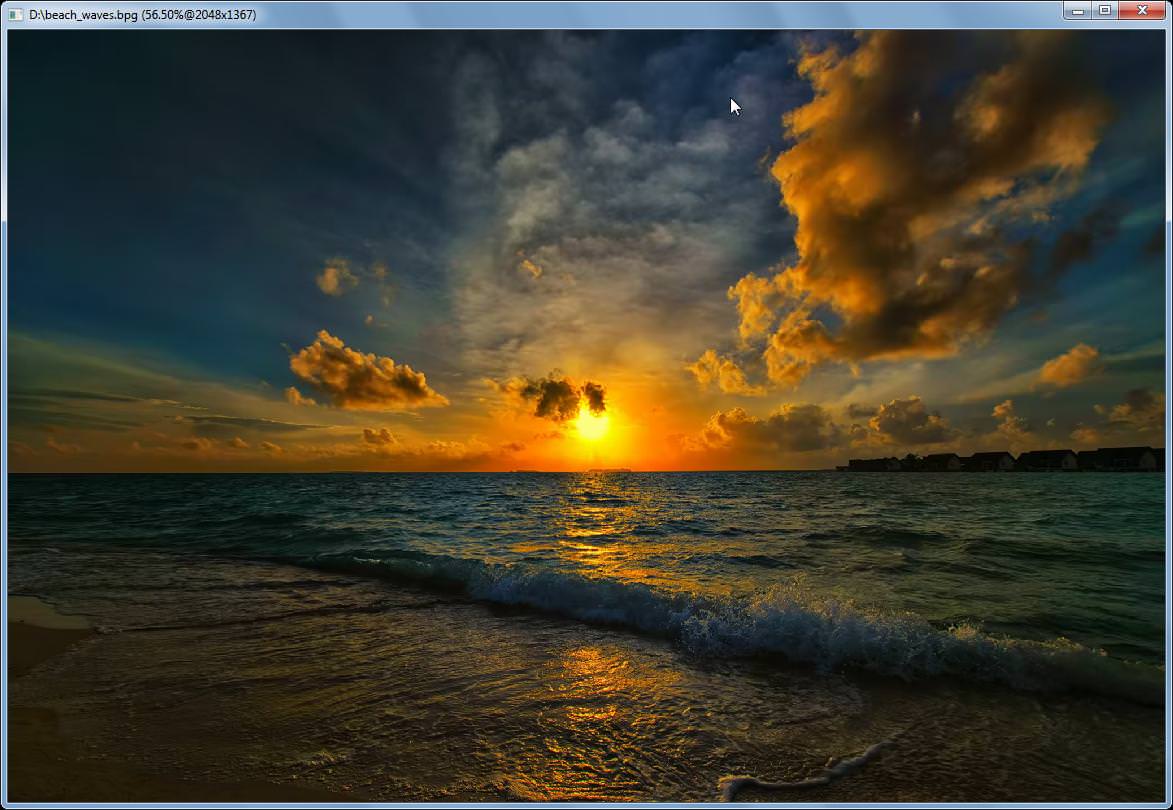The width and height of the screenshot is (1173, 810).
Task: Maximize the image viewer window
Action: pos(1105,10)
